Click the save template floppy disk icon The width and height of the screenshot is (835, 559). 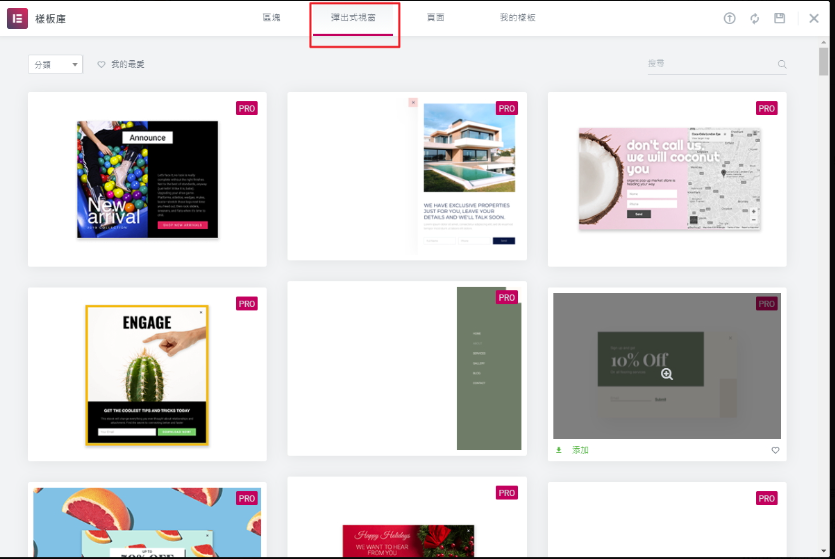point(779,18)
